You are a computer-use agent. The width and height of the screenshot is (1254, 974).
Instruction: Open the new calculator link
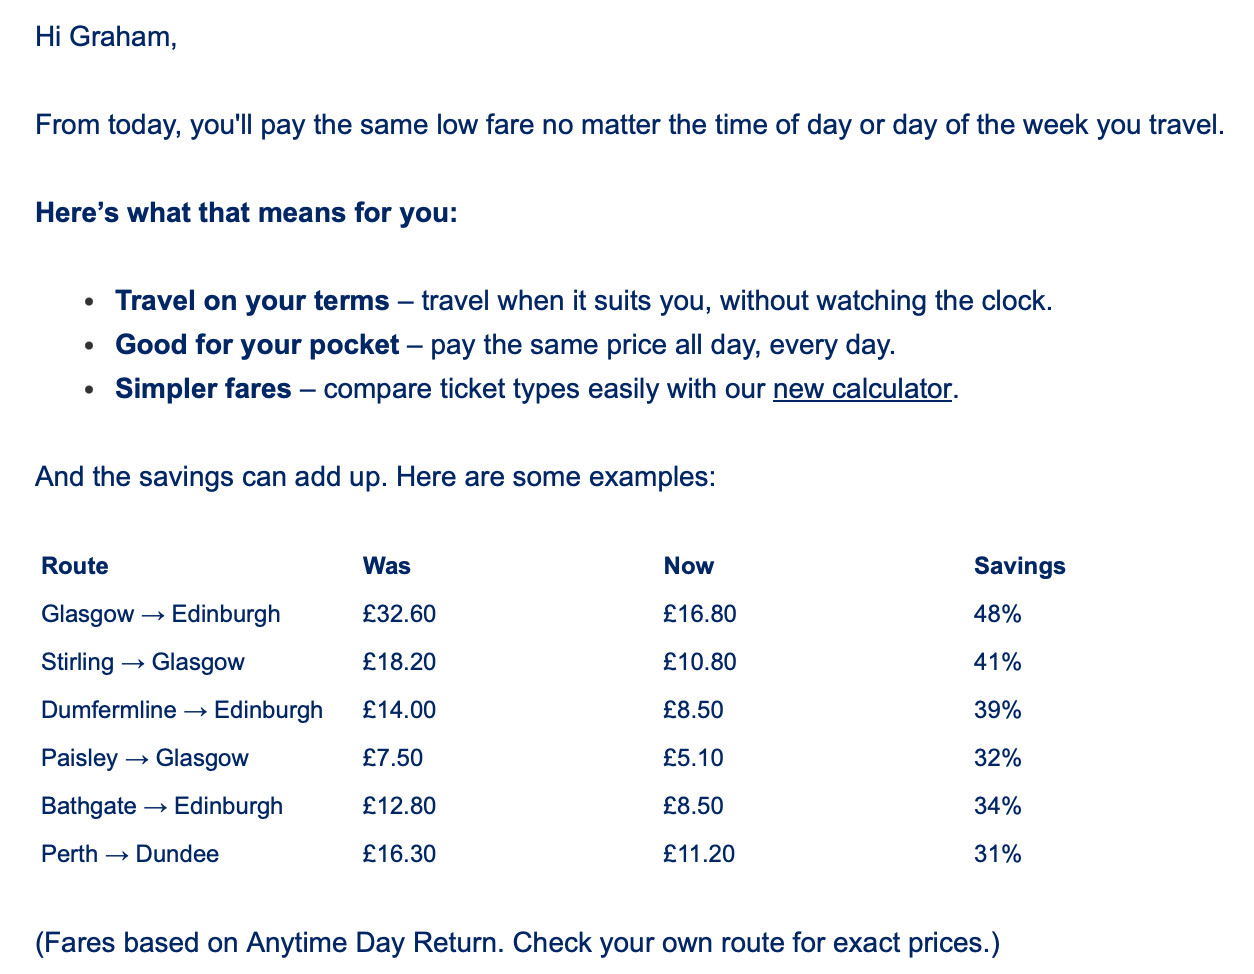click(861, 388)
